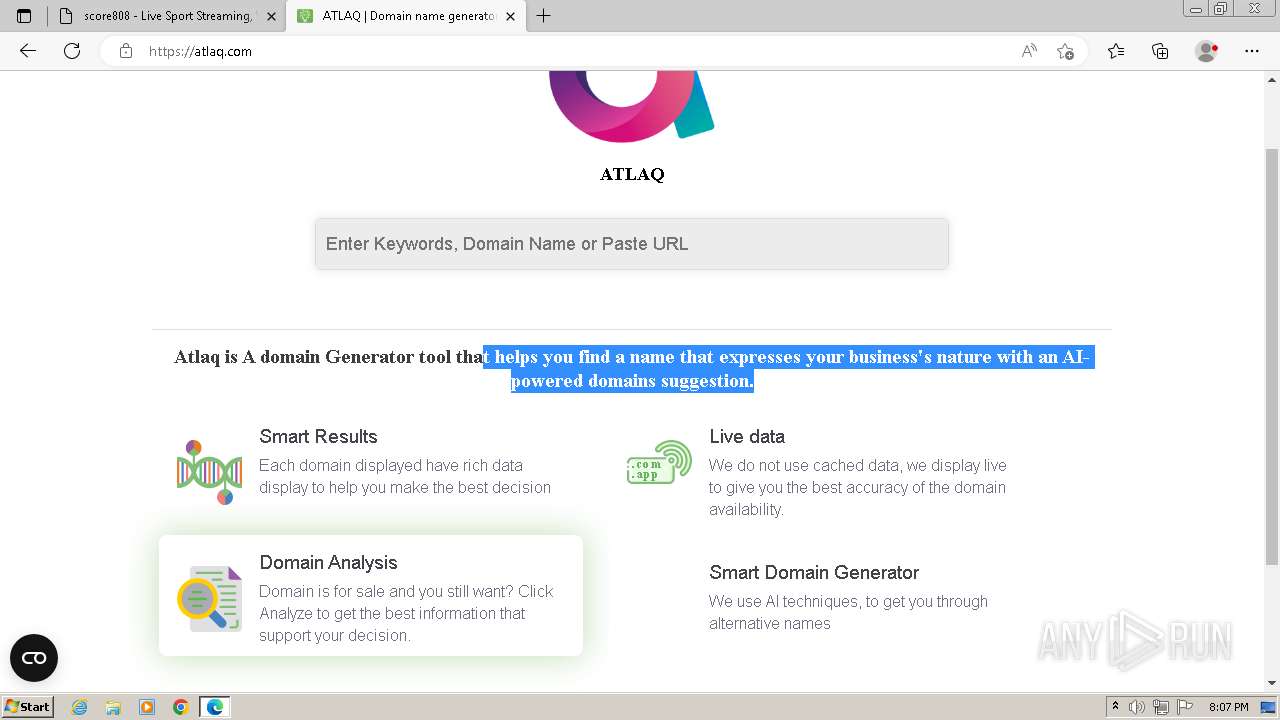Select the Smart Results heading

click(x=318, y=437)
